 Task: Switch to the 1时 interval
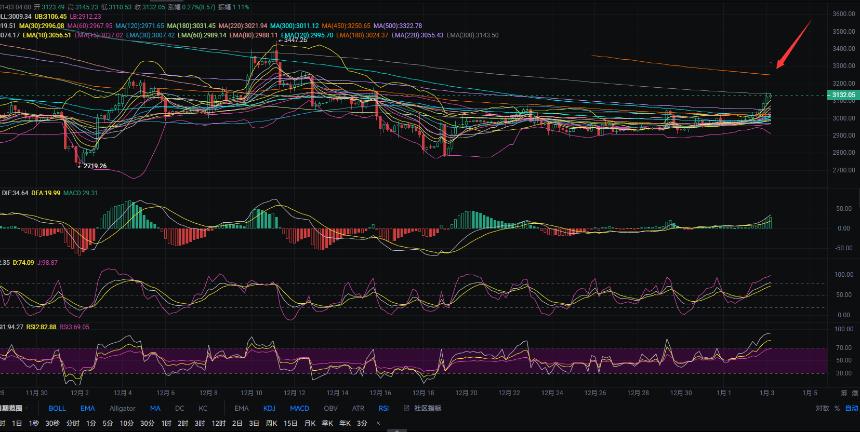pyautogui.click(x=166, y=423)
